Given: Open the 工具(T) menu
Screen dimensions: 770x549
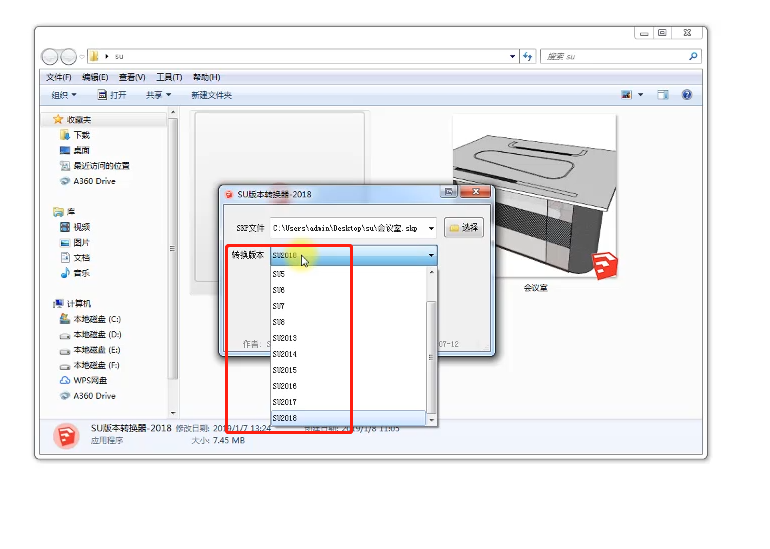Looking at the screenshot, I should click(169, 77).
